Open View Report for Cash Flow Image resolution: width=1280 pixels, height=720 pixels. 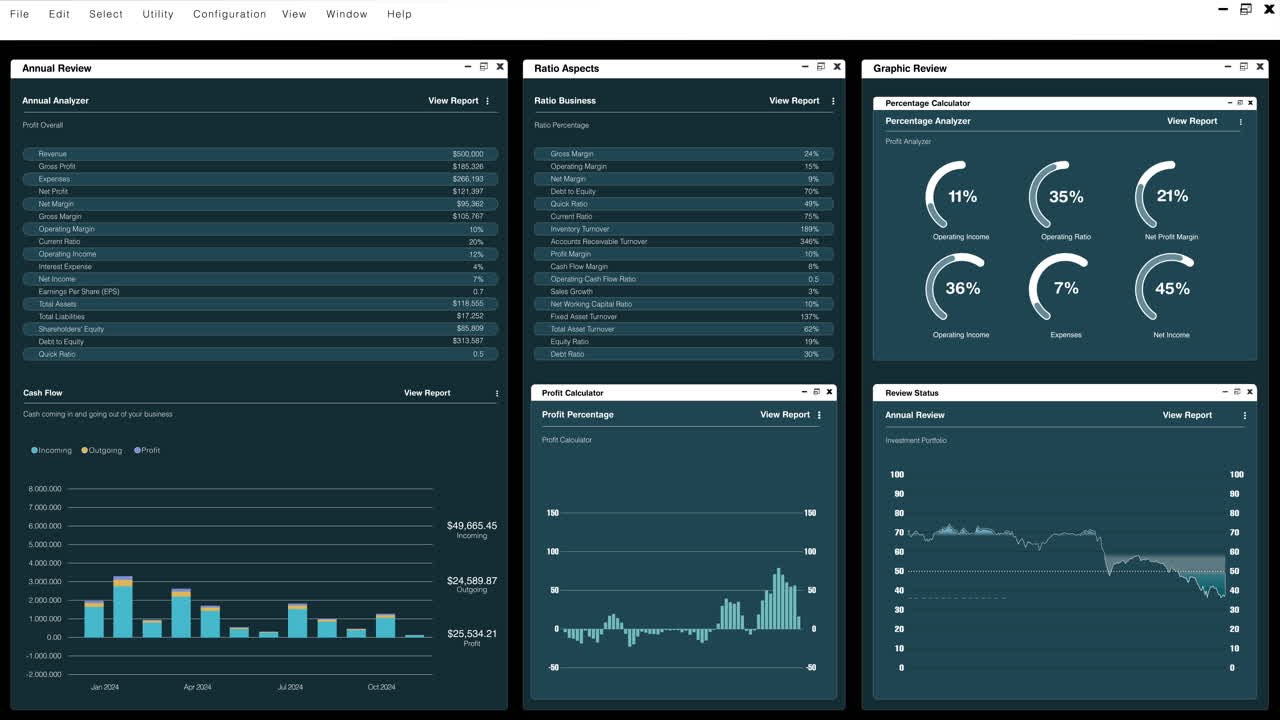427,393
